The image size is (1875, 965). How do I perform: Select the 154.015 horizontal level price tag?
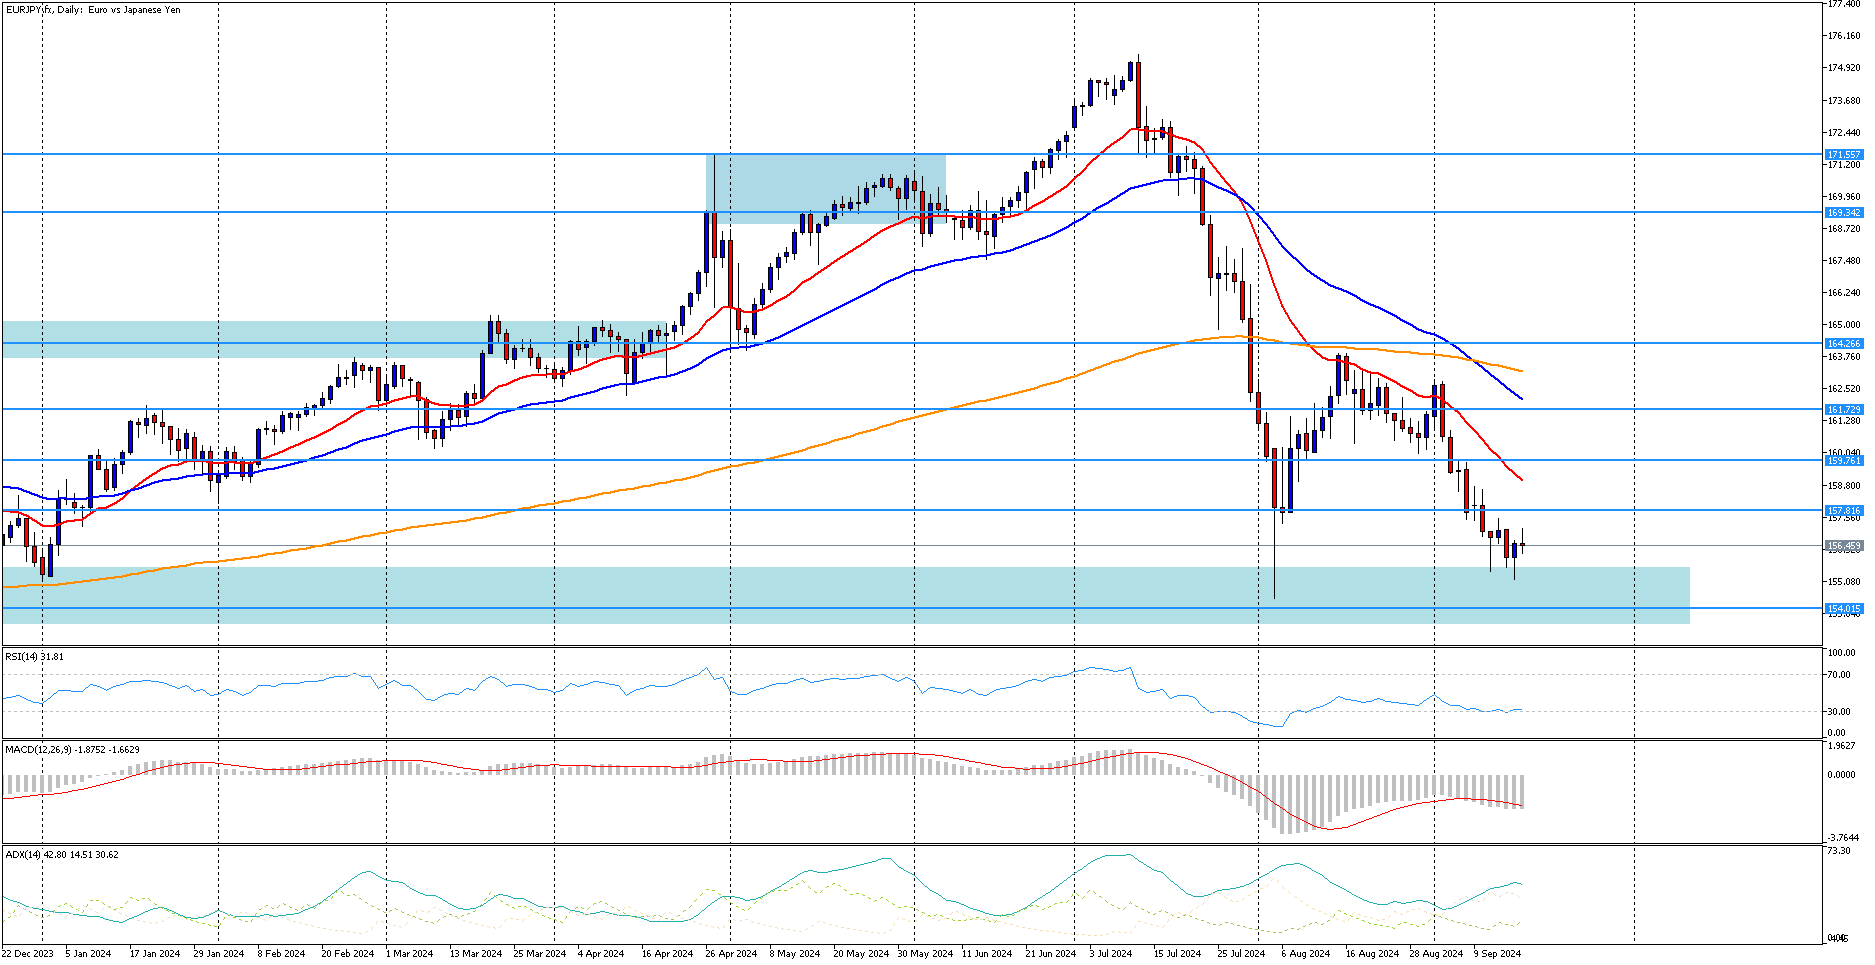click(x=1844, y=609)
